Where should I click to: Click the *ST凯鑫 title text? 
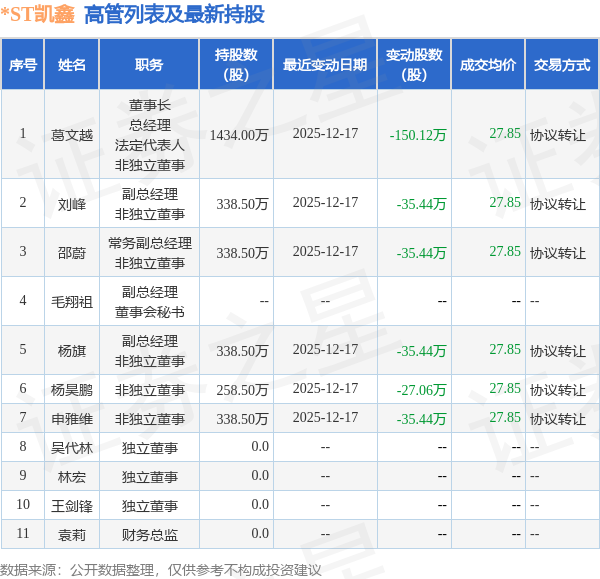point(38,14)
